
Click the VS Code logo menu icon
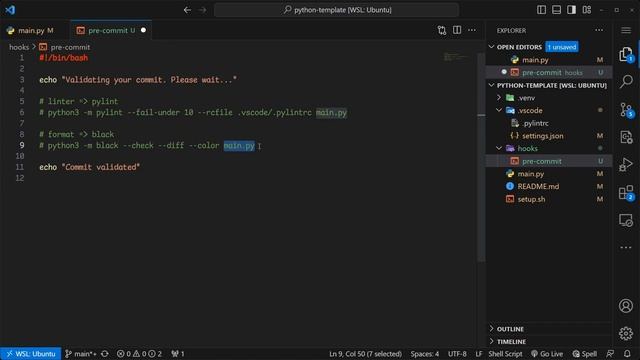pos(10,10)
